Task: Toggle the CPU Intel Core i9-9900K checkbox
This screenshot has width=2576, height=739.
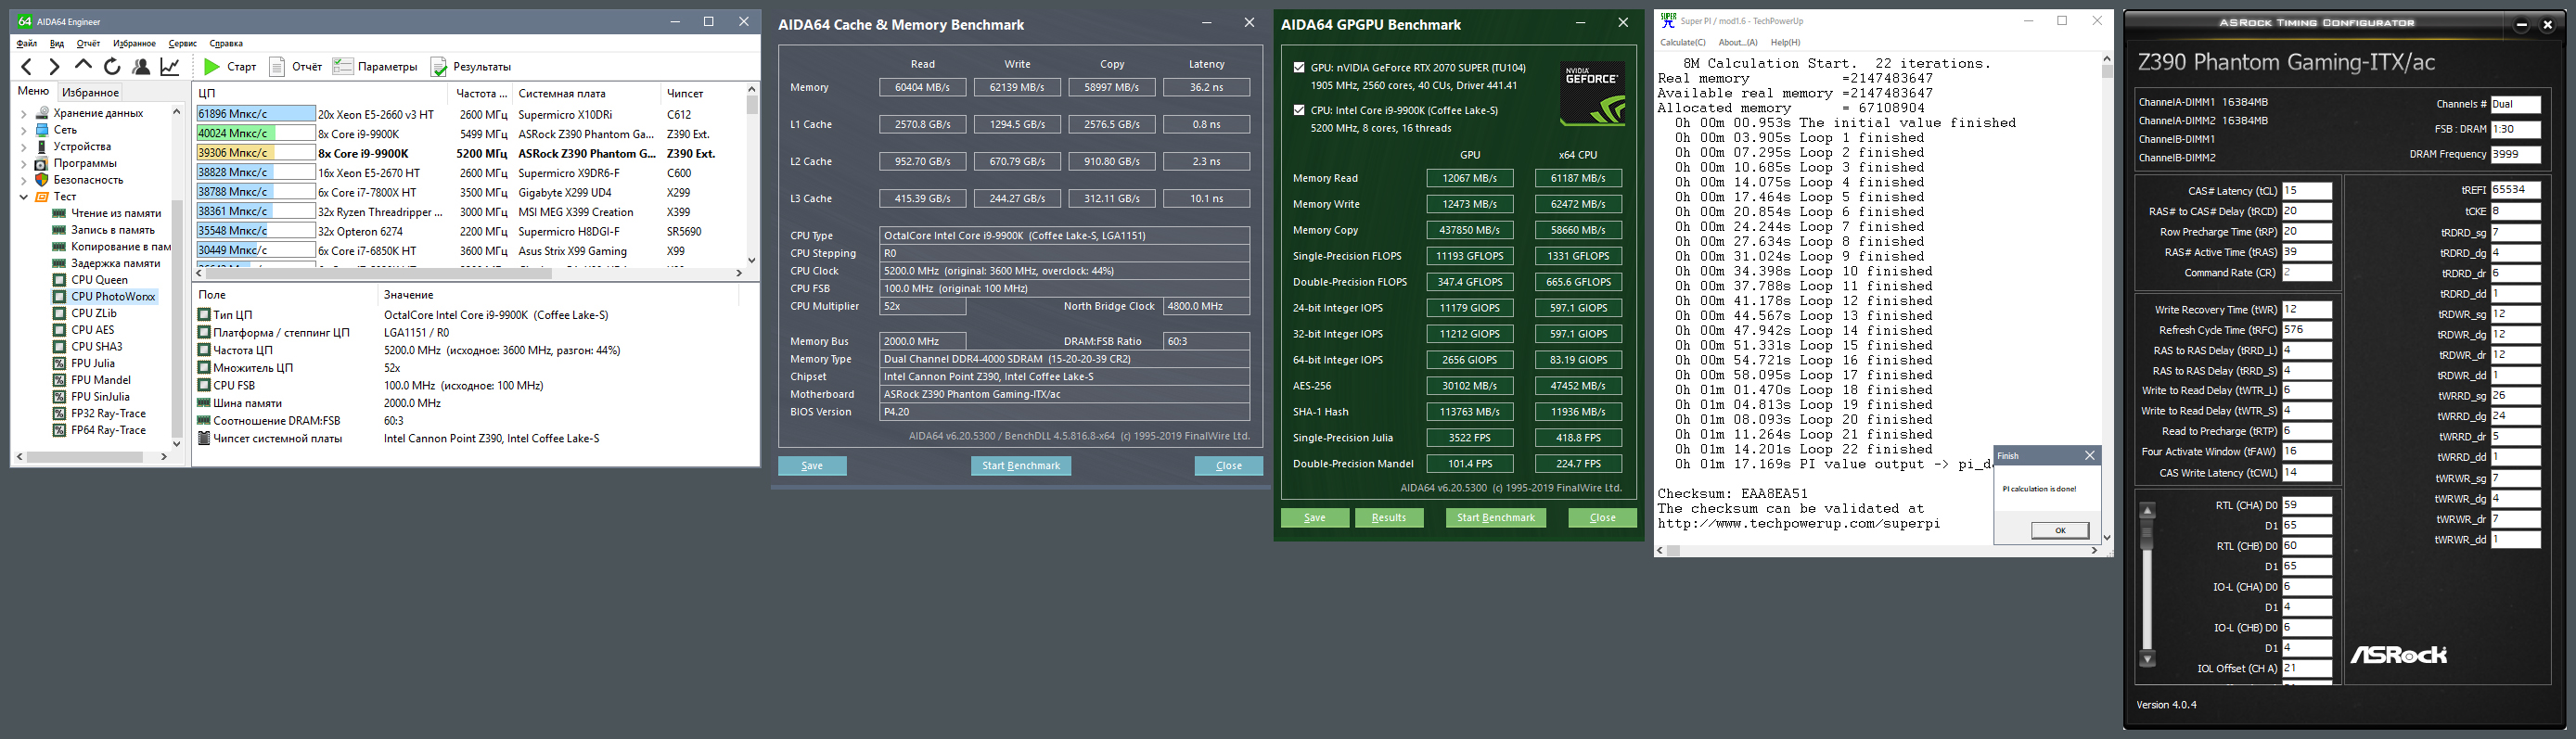Action: (x=1299, y=110)
